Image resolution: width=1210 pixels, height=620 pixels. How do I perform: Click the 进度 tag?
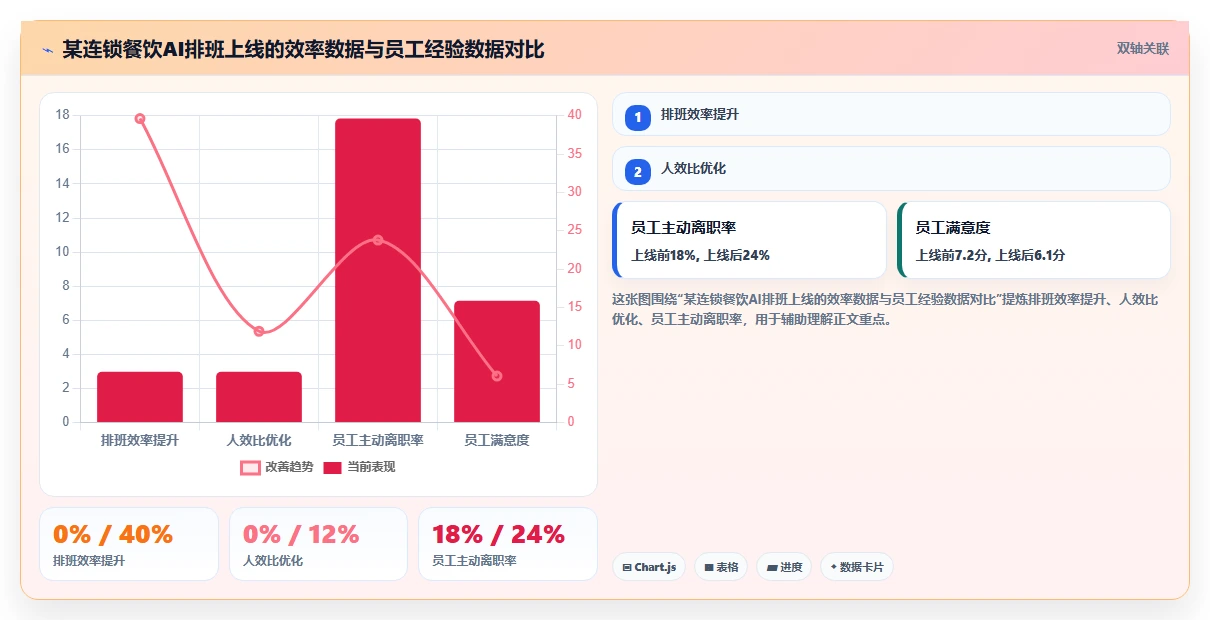[784, 567]
